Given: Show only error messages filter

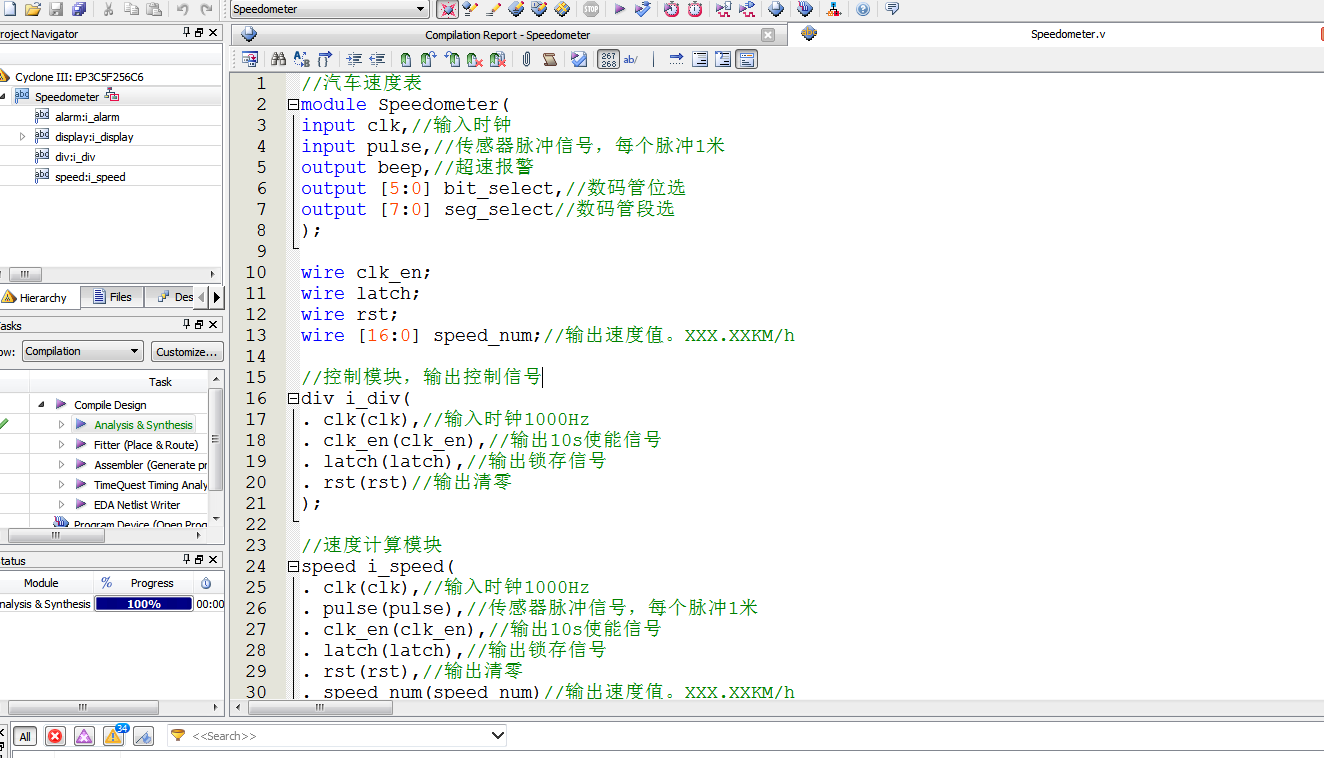Looking at the screenshot, I should click(x=55, y=736).
